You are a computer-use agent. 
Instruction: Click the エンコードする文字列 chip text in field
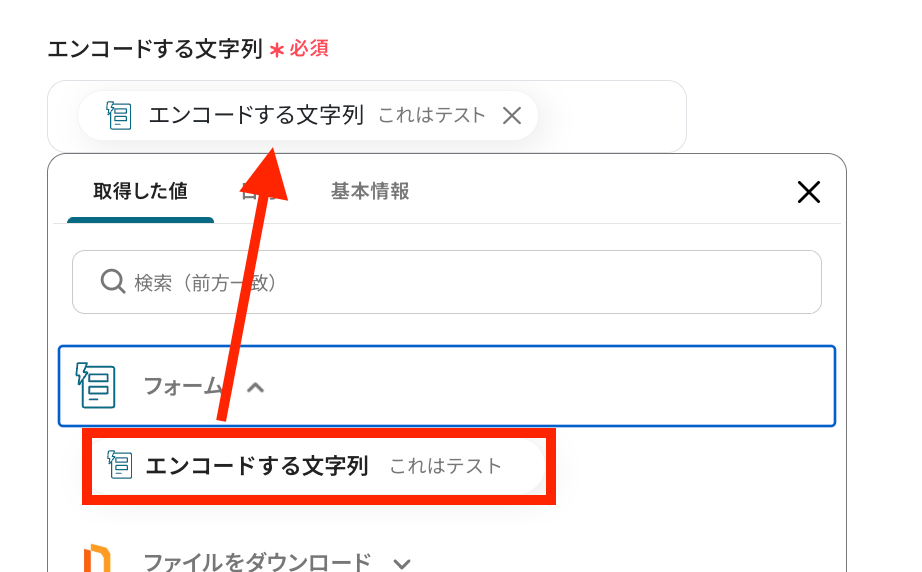tap(255, 116)
